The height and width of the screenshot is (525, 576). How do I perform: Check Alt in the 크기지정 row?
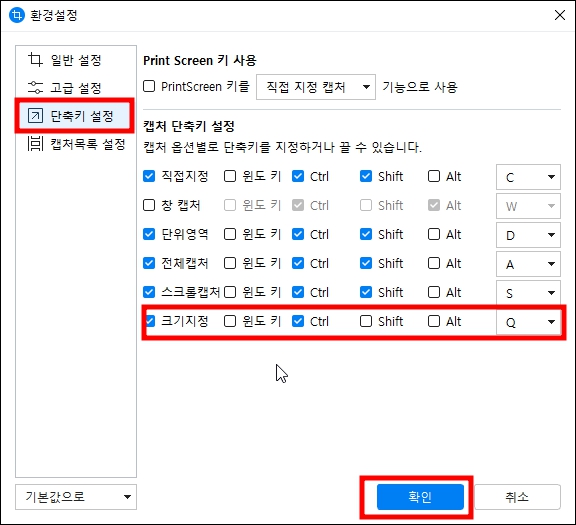click(434, 321)
